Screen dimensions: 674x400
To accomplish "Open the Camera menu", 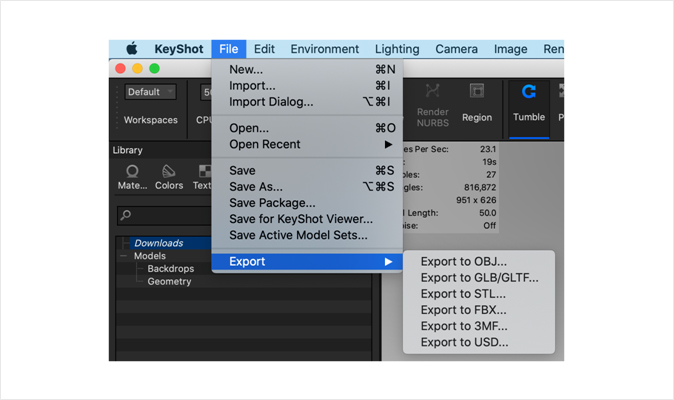I will pos(456,49).
